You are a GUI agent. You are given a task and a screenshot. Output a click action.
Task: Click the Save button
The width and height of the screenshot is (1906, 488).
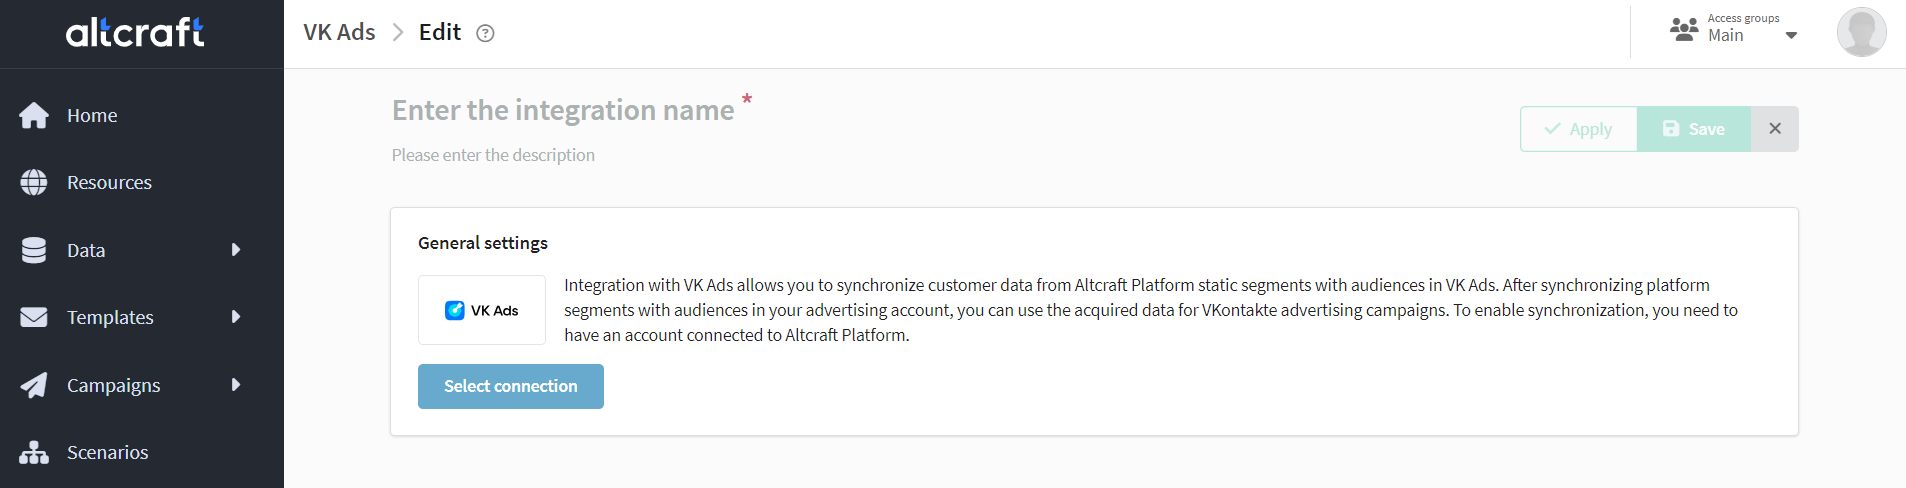pyautogui.click(x=1694, y=129)
